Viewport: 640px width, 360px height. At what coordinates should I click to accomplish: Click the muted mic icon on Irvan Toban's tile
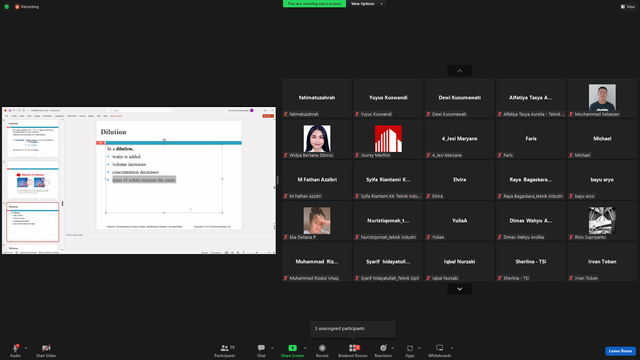click(x=571, y=278)
